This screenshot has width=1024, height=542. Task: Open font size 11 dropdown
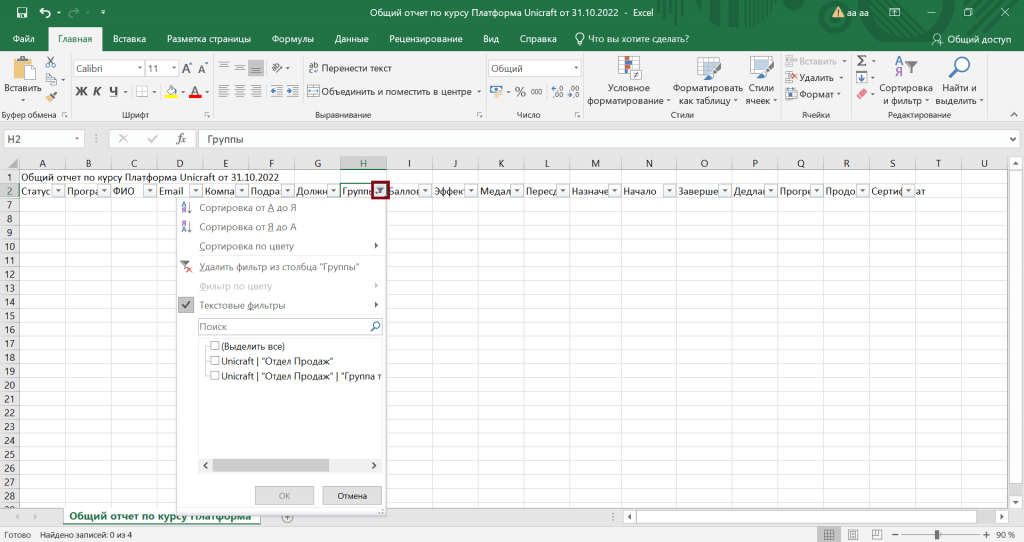(174, 69)
